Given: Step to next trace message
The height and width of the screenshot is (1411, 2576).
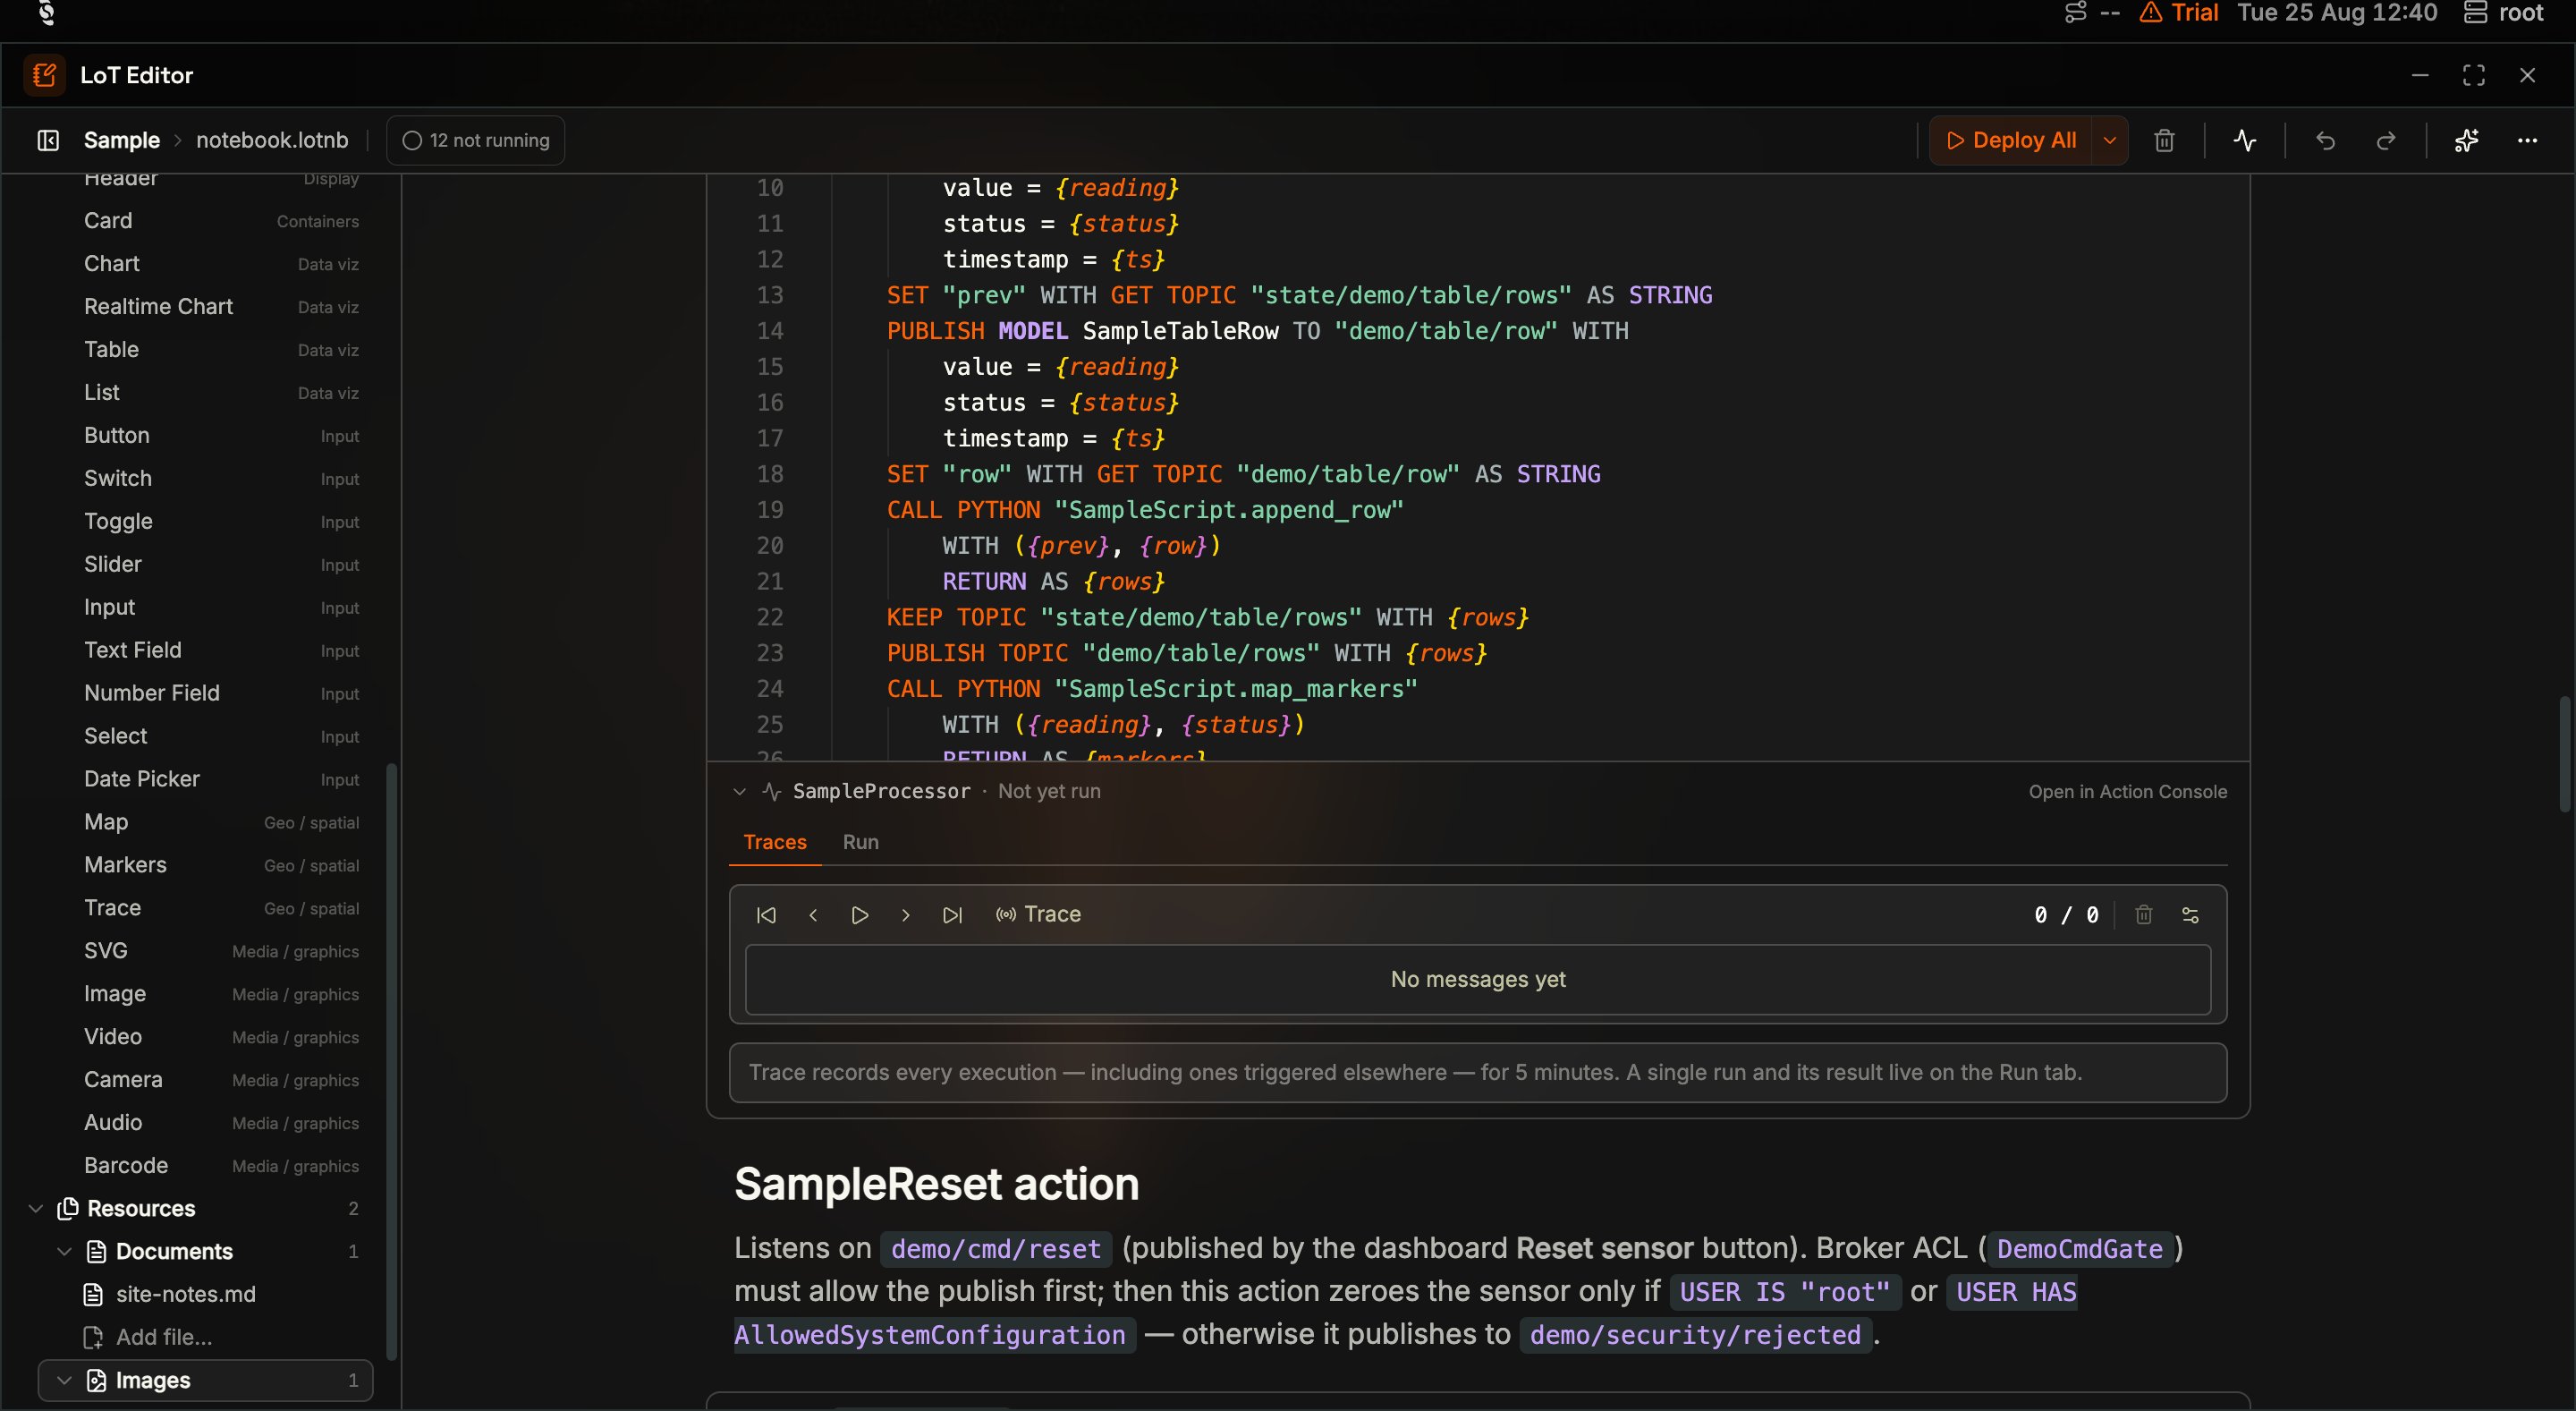Looking at the screenshot, I should [x=906, y=915].
